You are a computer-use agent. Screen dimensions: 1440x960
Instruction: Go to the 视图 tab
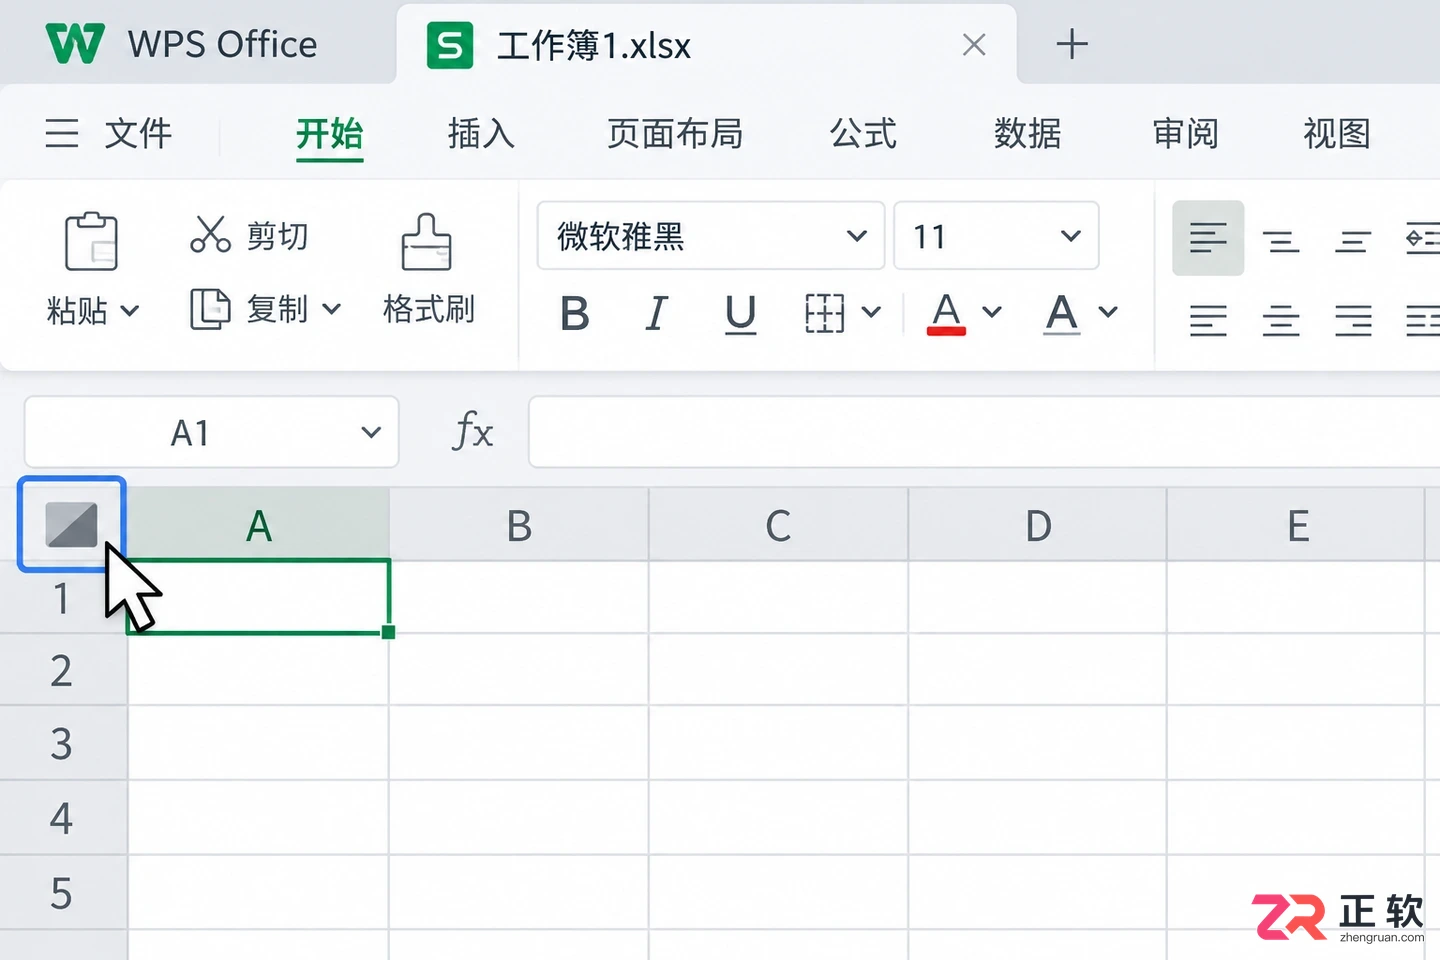click(1337, 133)
